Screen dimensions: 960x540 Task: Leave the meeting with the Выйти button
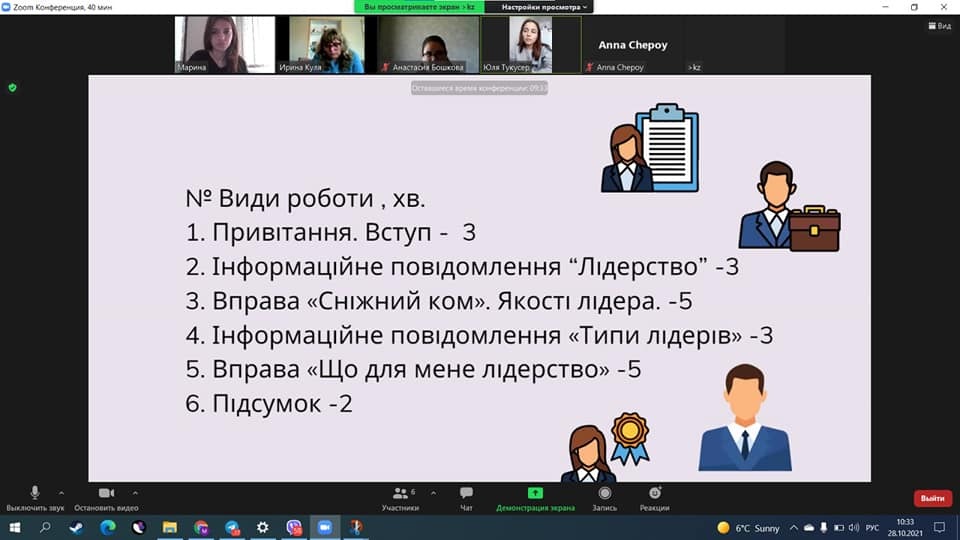point(932,498)
